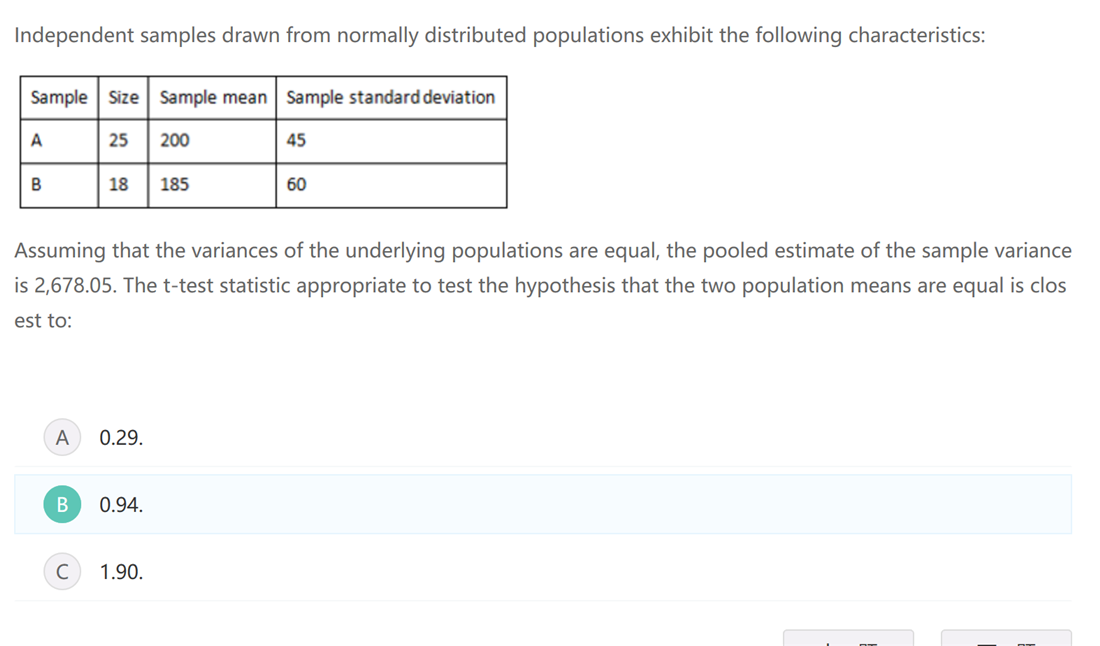Click the standard deviation cell showing 45

click(x=391, y=141)
